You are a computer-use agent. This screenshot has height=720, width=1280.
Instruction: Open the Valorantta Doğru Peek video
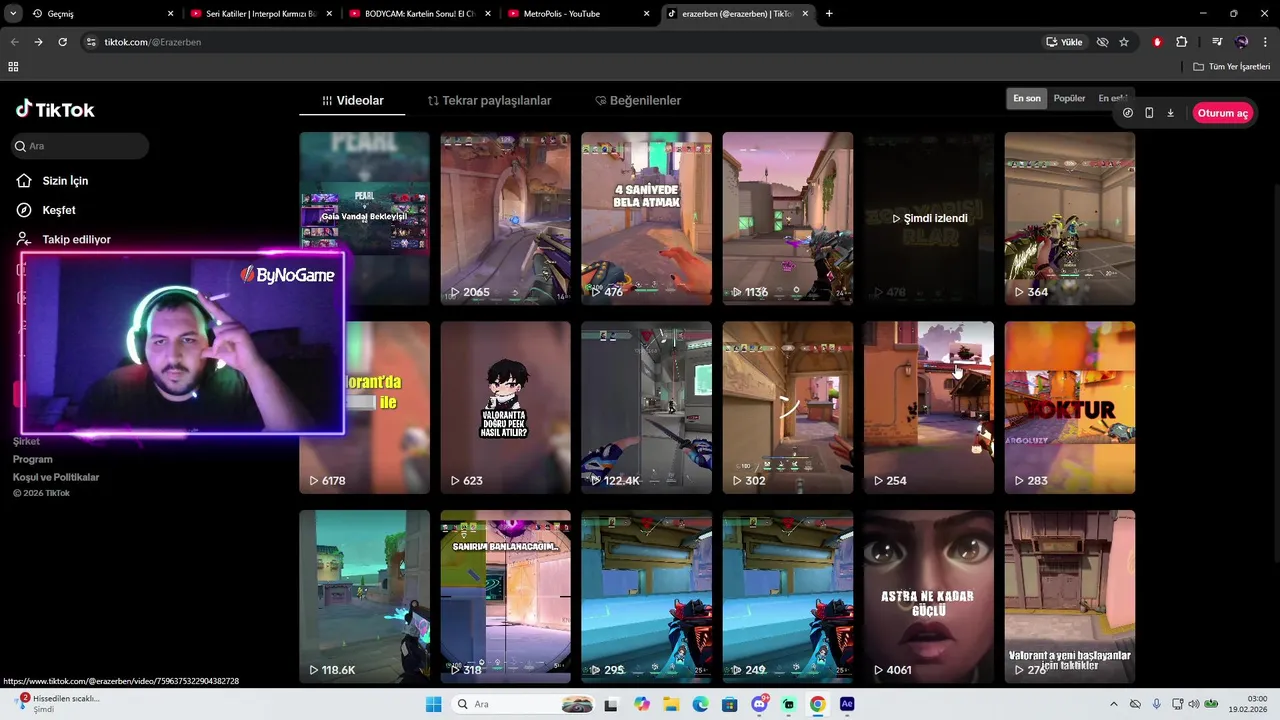click(x=505, y=407)
